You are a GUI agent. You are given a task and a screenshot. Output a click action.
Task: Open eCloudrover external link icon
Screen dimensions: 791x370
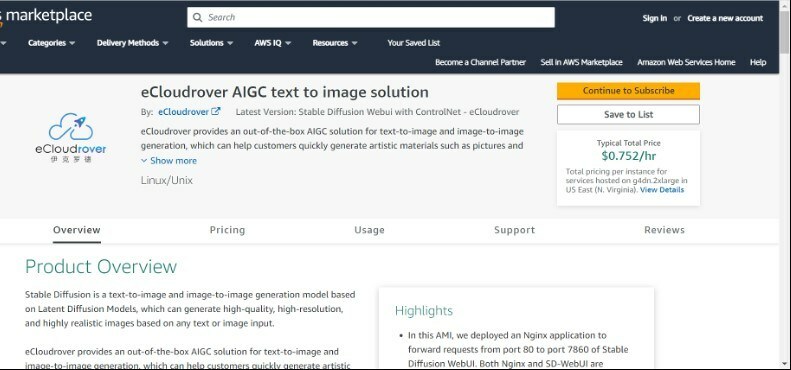[x=216, y=112]
